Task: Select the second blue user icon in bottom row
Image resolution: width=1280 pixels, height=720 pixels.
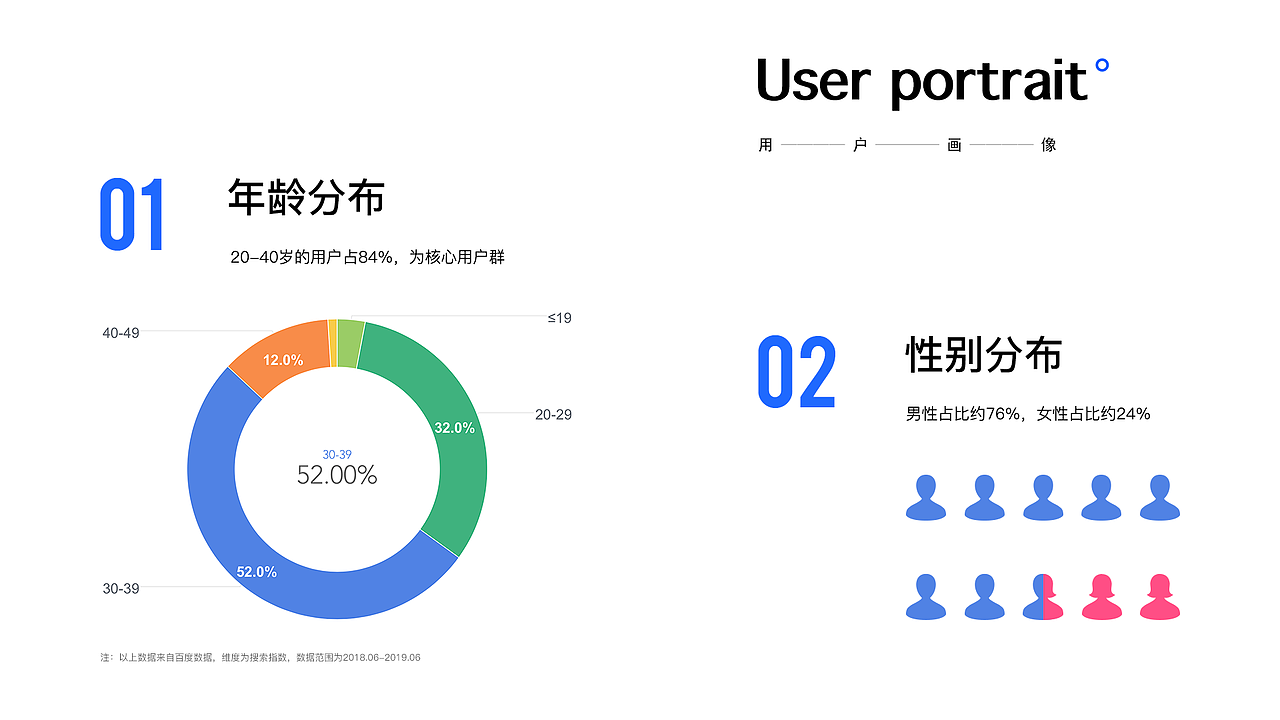Action: (983, 597)
